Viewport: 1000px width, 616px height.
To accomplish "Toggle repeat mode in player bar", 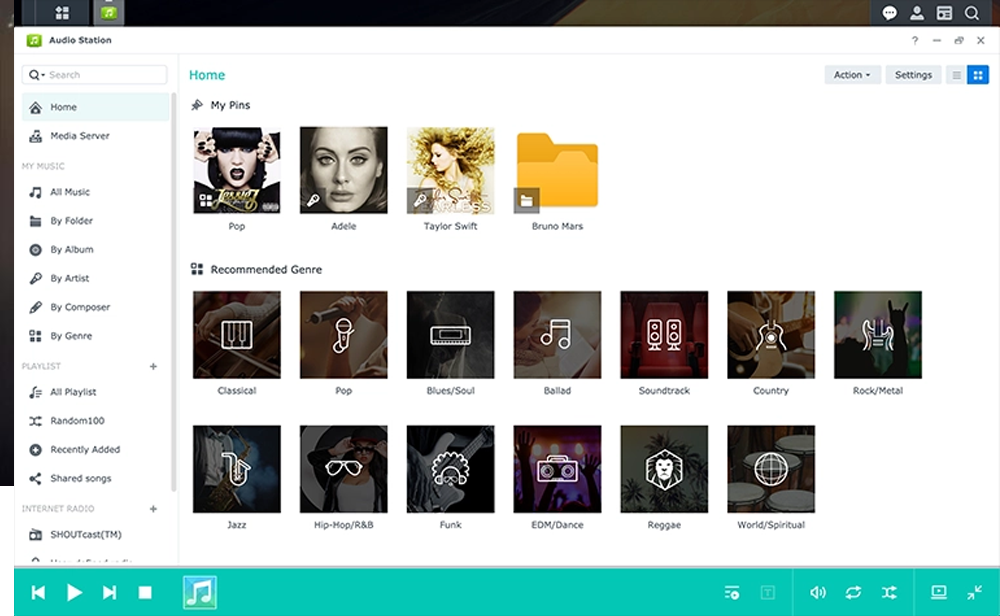I will pyautogui.click(x=853, y=593).
